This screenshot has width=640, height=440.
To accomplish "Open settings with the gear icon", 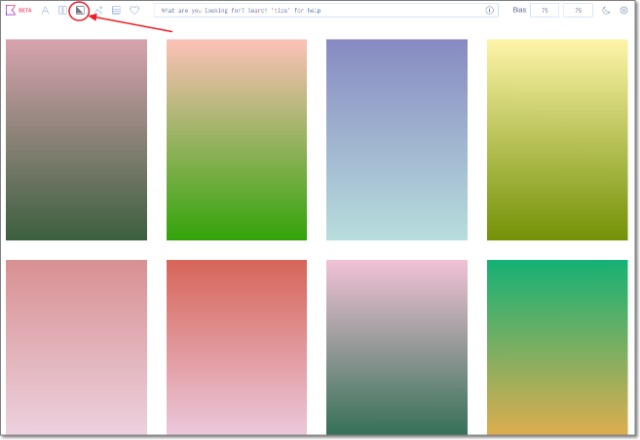I will point(624,11).
